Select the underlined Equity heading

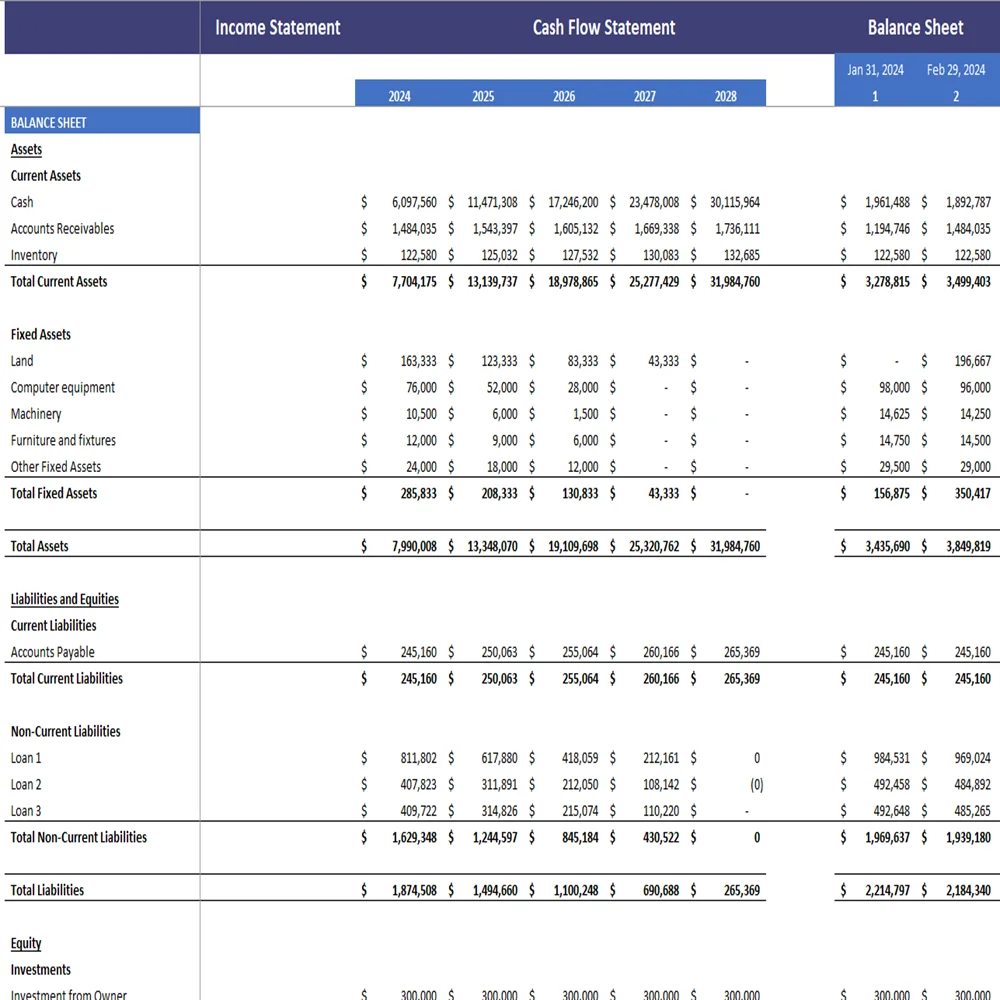26,943
